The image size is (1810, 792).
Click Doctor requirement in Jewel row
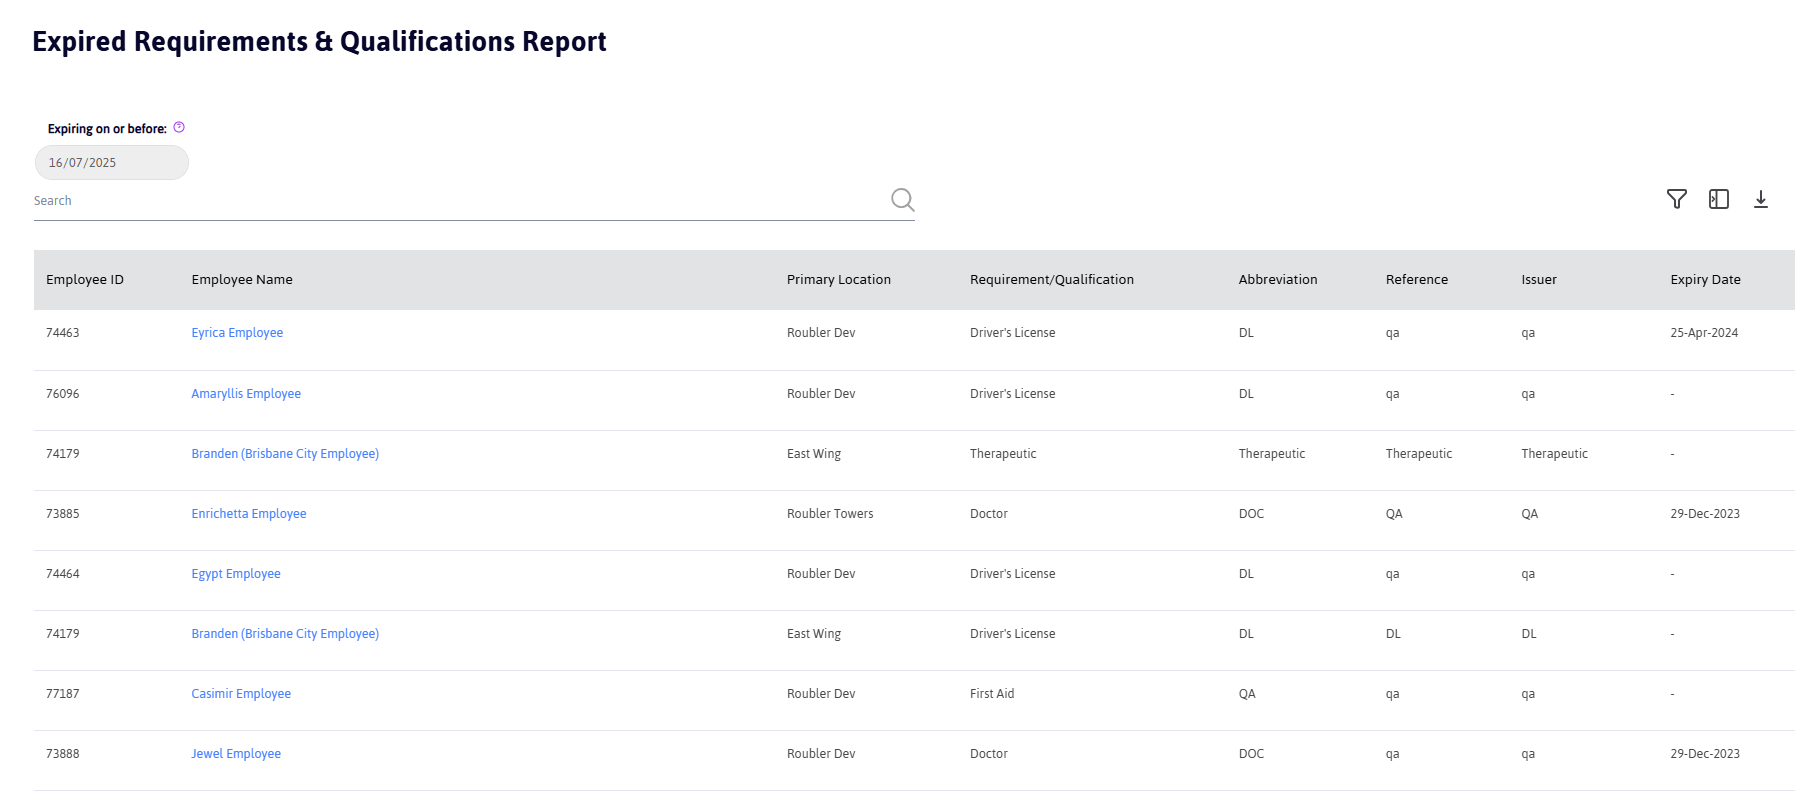point(989,754)
